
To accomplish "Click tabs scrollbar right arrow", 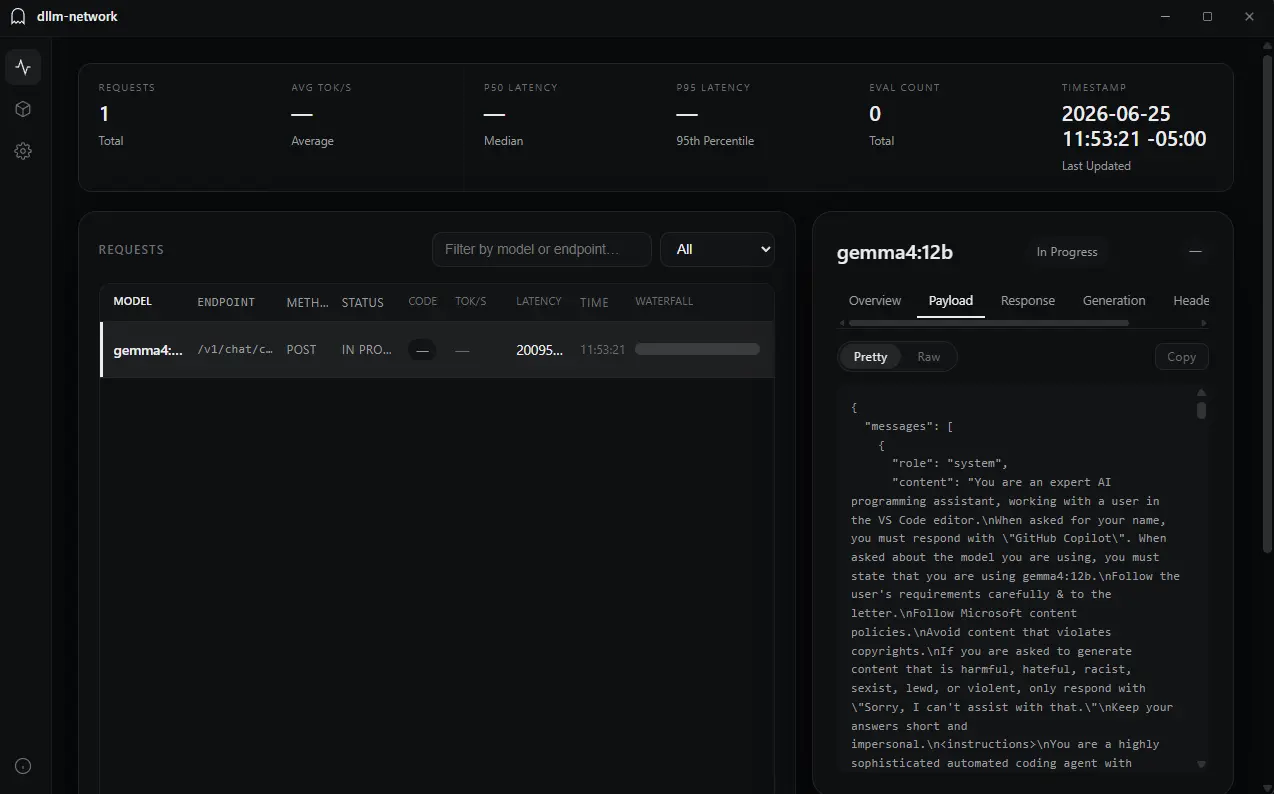I will click(x=1203, y=323).
